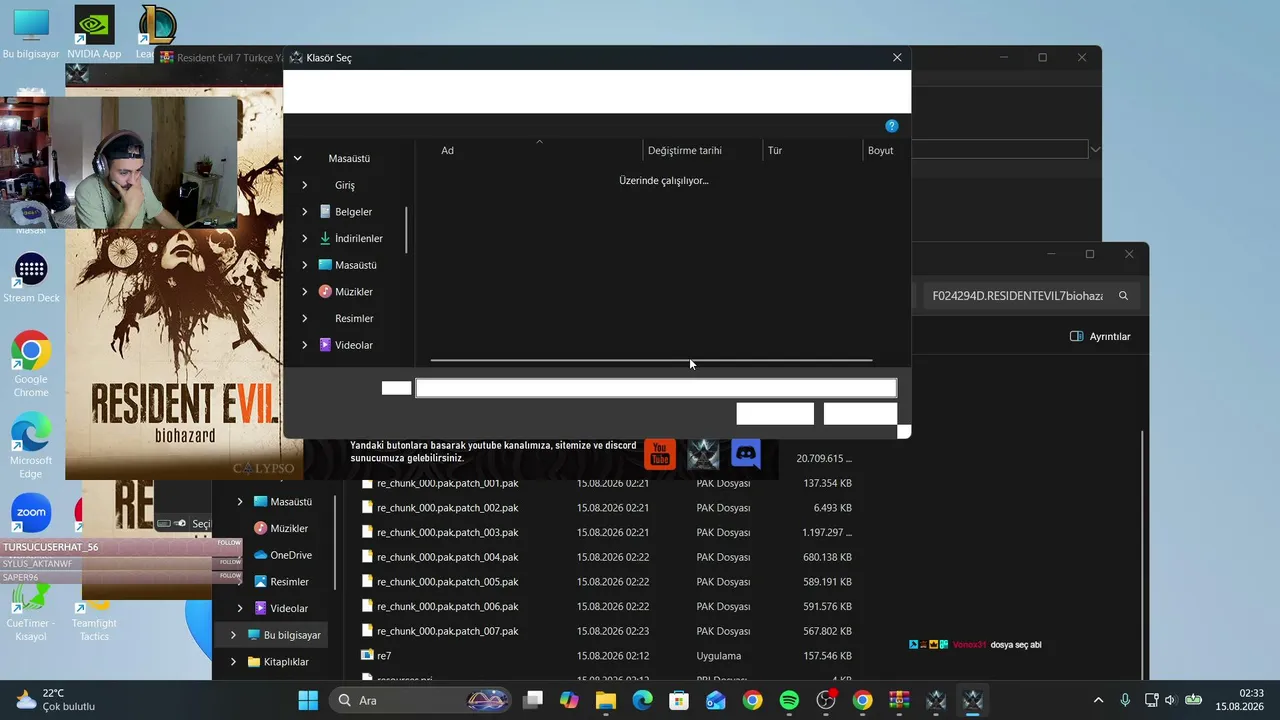
Task: Open the Google Chrome desktop shortcut
Action: click(x=31, y=364)
